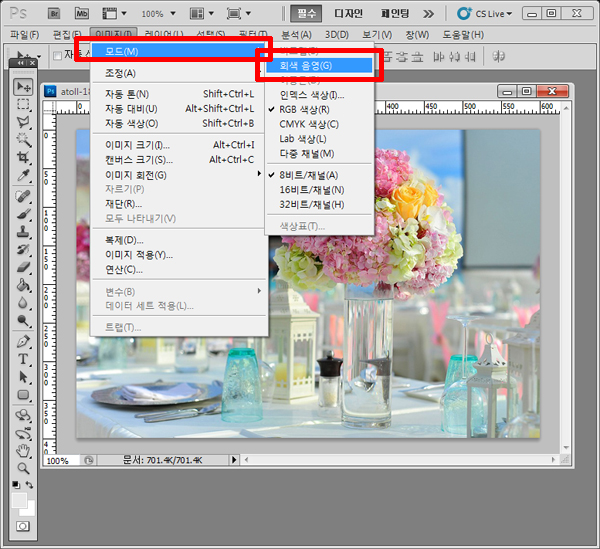Select the Rectangular Marquee tool
This screenshot has height=549, width=600.
click(23, 105)
